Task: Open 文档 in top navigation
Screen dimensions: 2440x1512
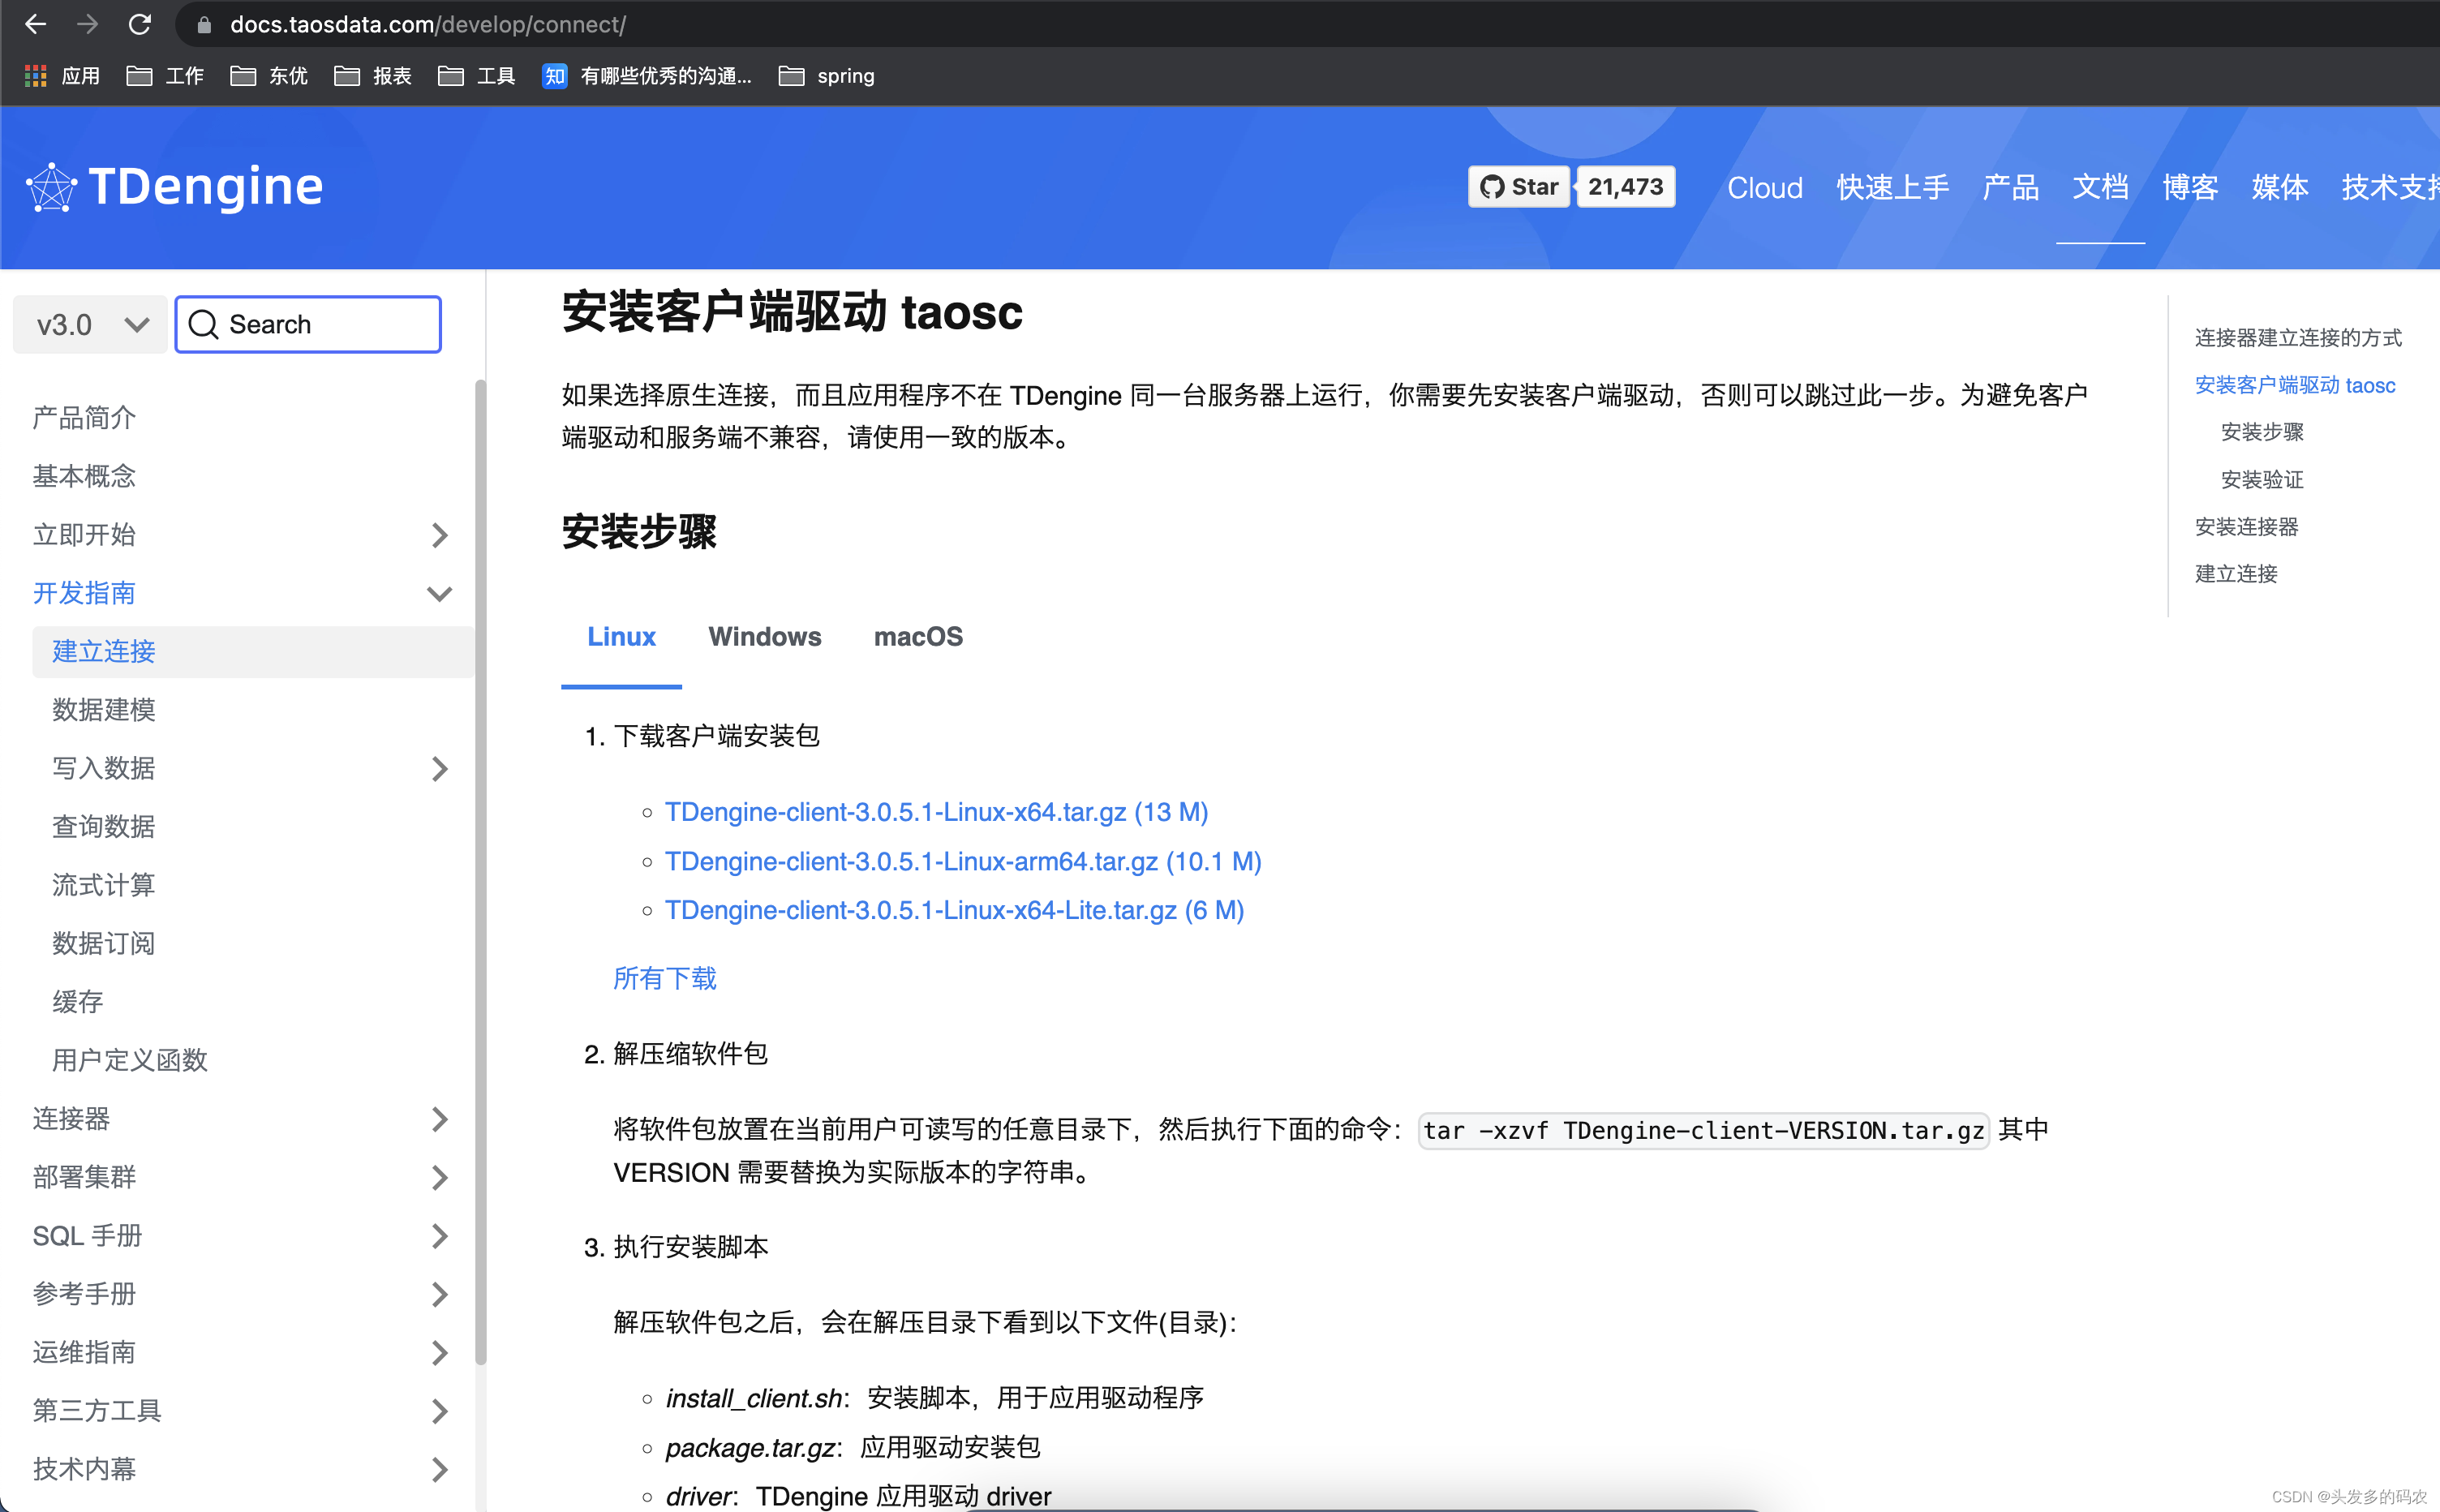Action: click(x=2100, y=188)
